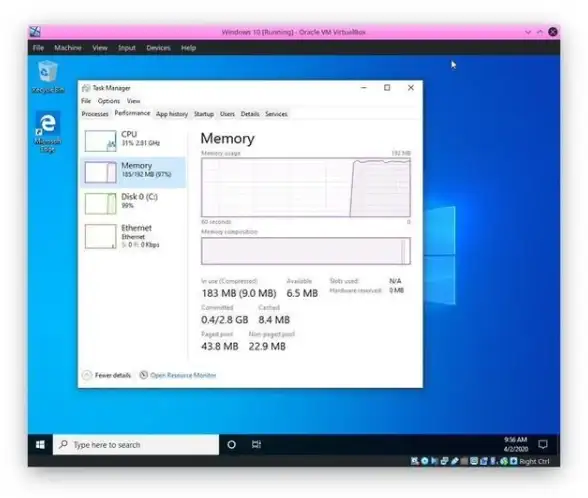The height and width of the screenshot is (498, 588).
Task: Open VirtualBox Devices menu
Action: tap(158, 48)
